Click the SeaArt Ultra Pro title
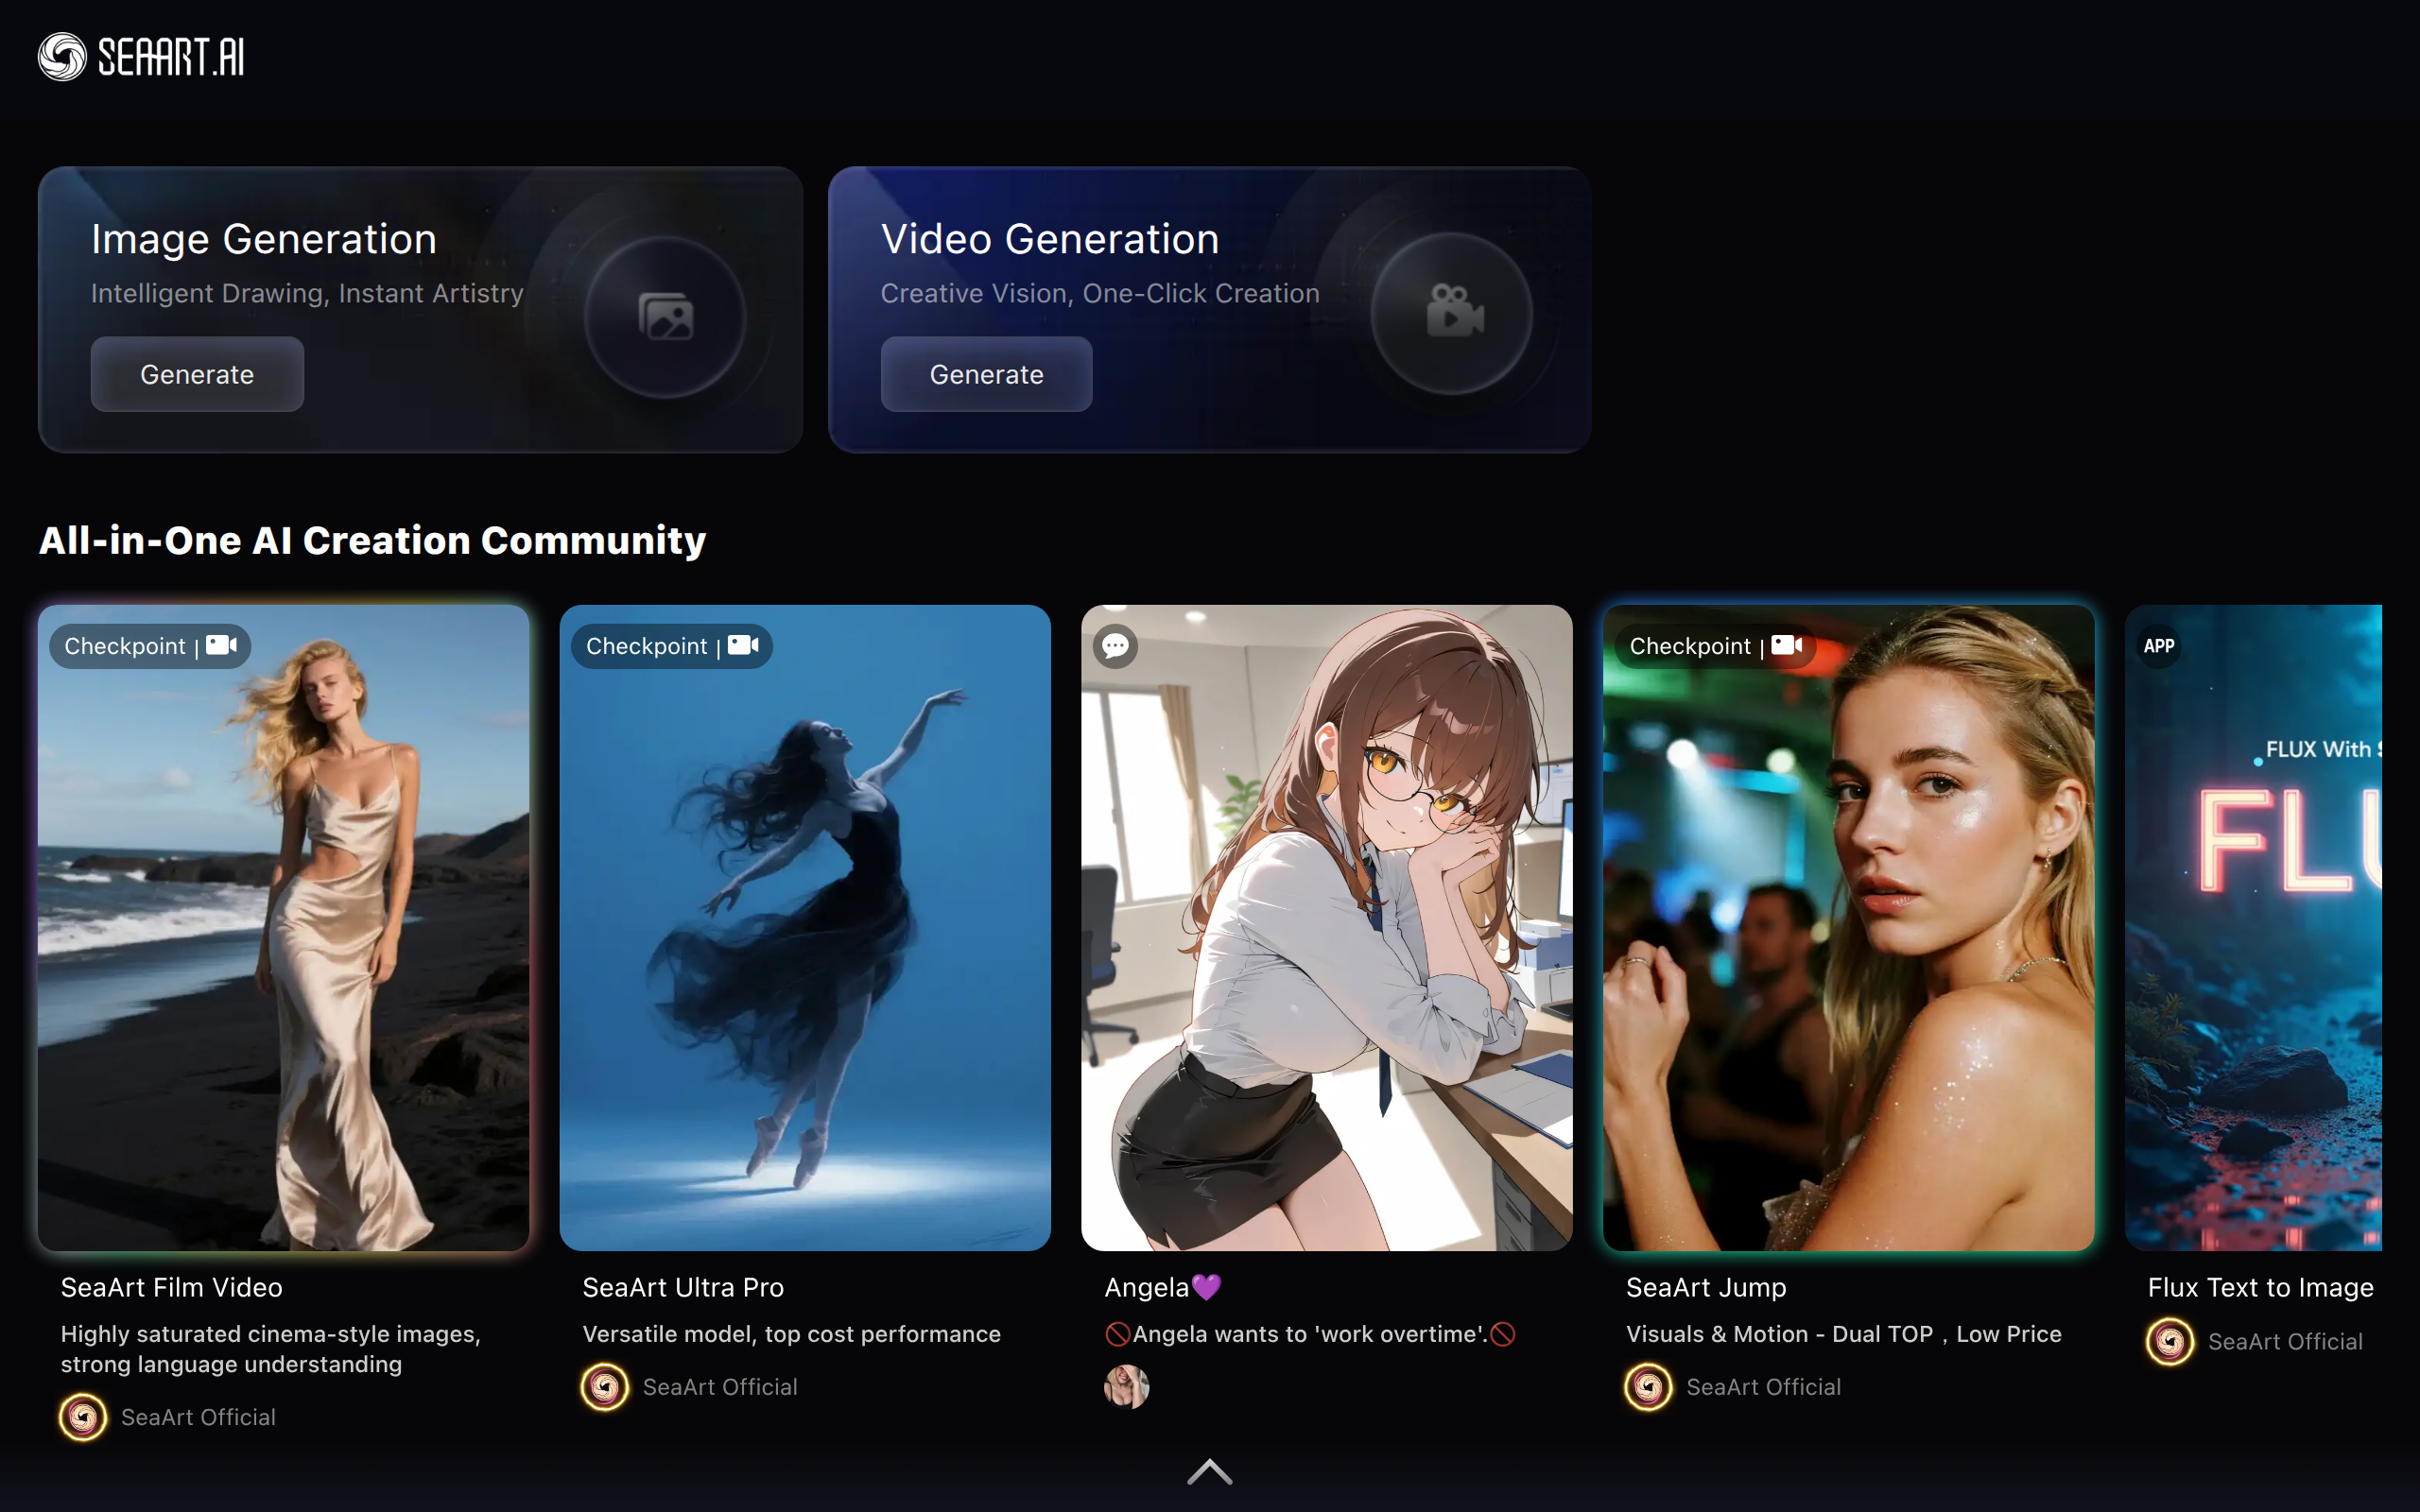 click(x=683, y=1287)
